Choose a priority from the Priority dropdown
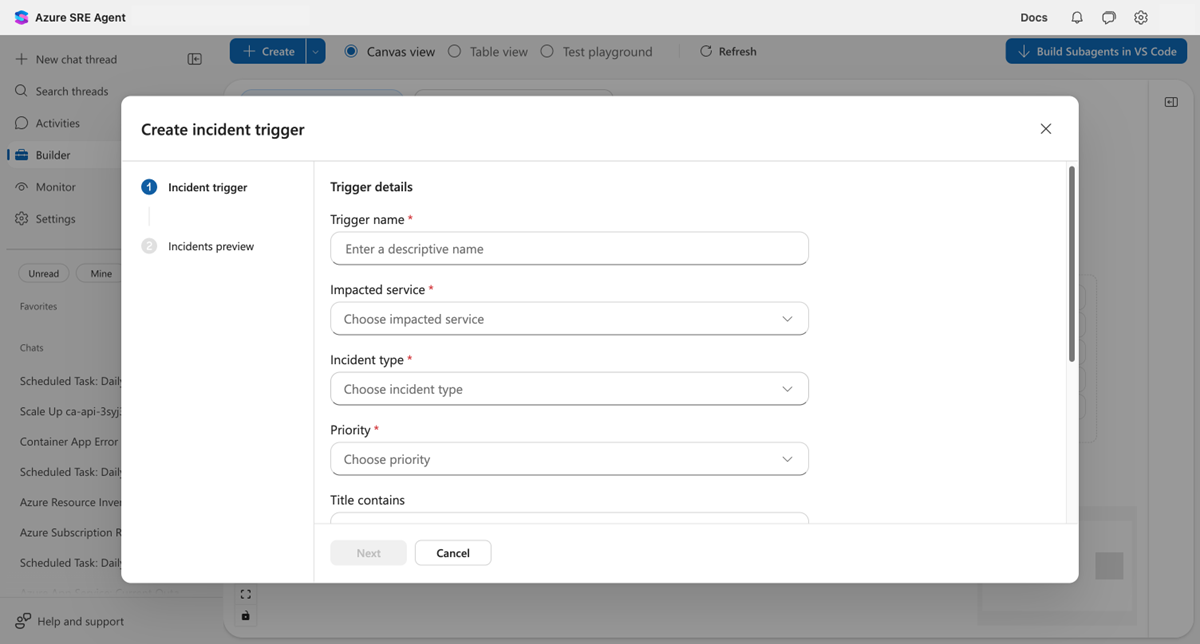 [x=569, y=458]
